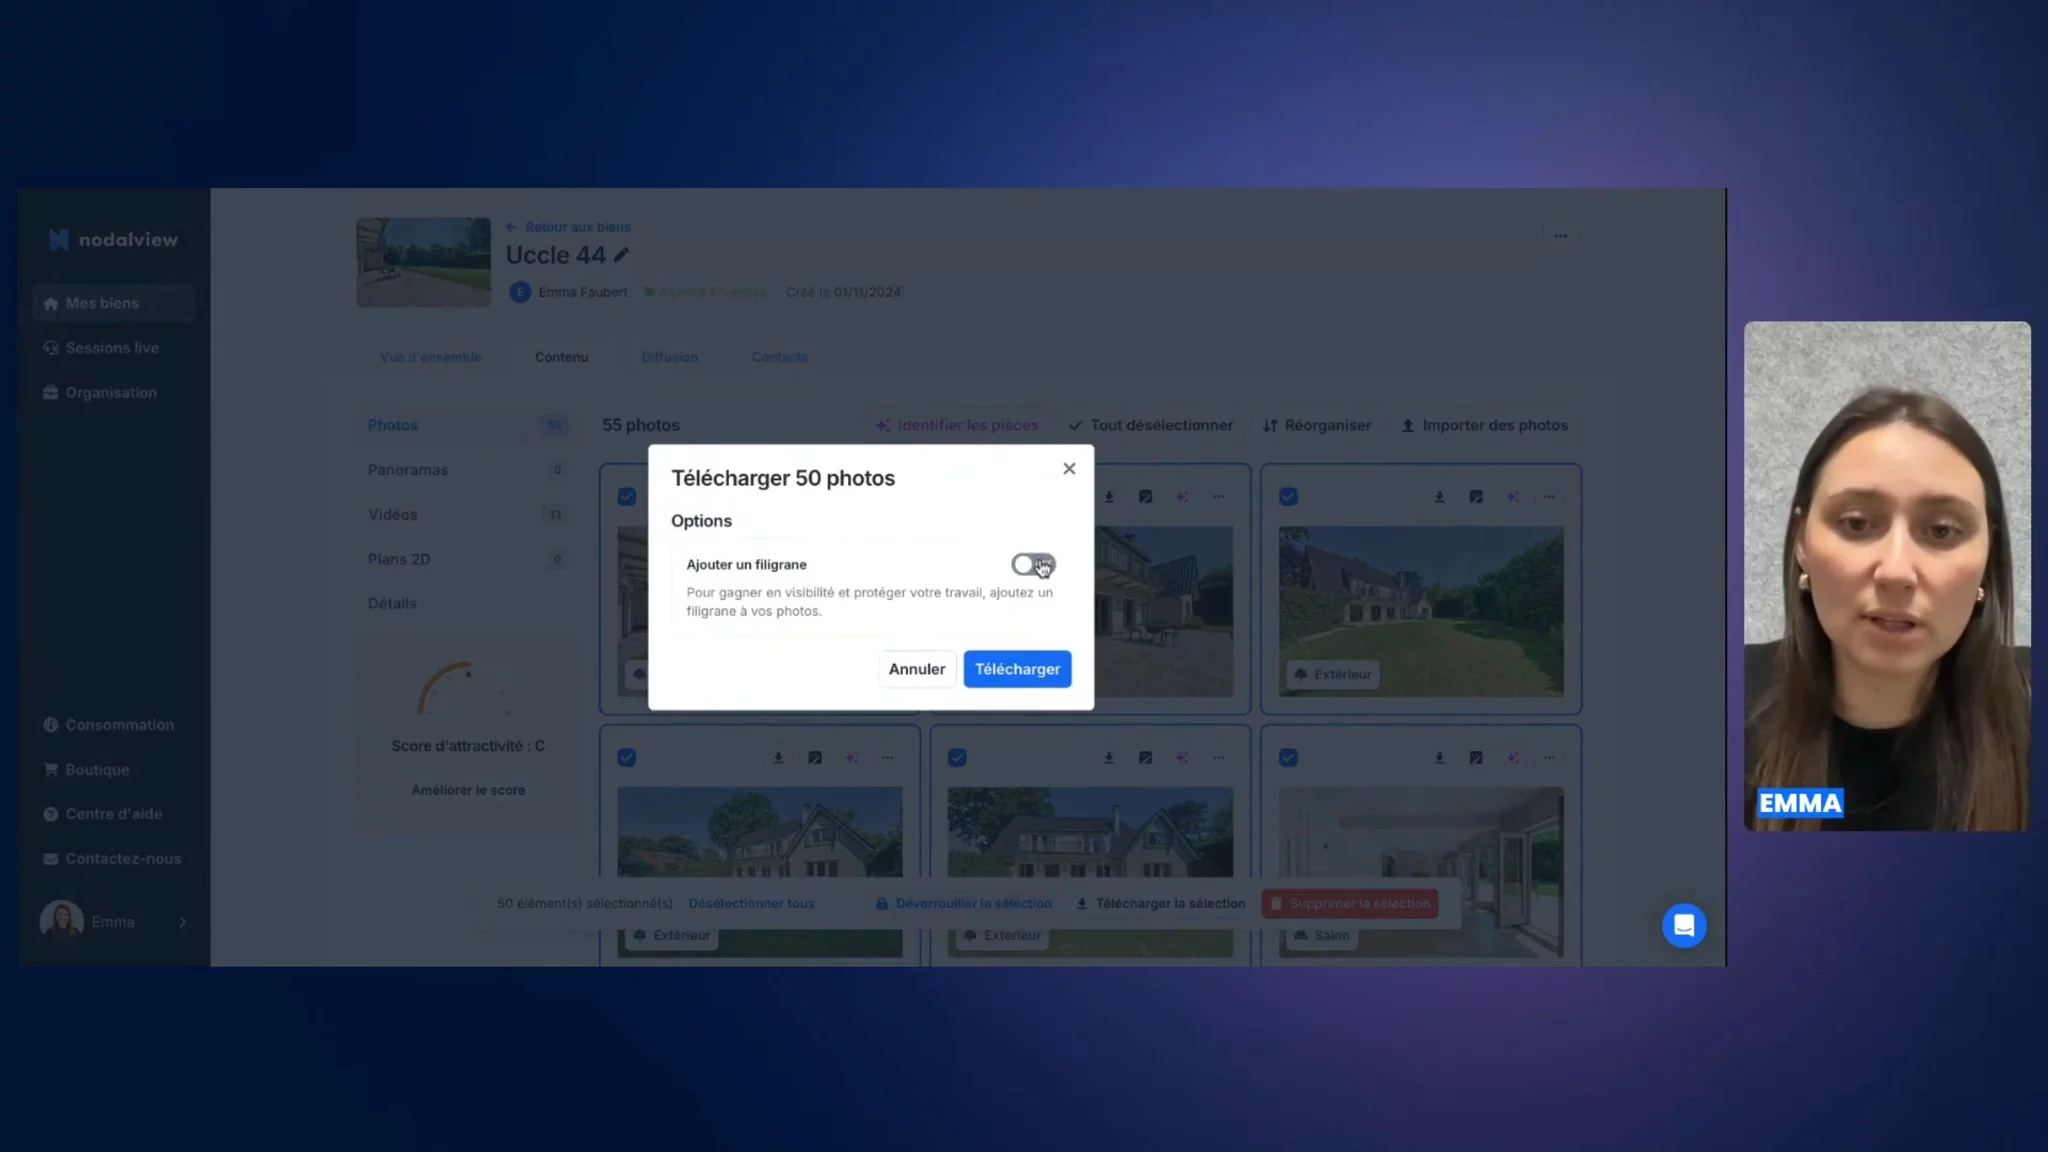
Task: Download the Salon photo
Action: click(x=1440, y=758)
